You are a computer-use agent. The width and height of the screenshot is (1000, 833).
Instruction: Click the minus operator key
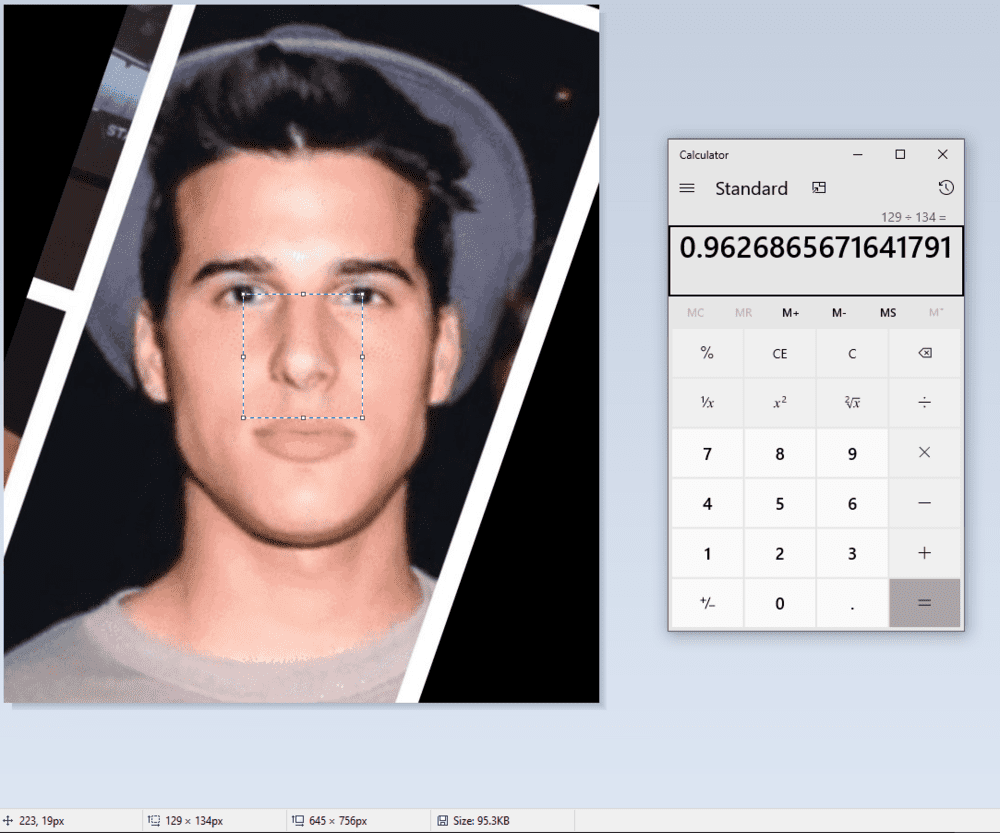point(925,503)
